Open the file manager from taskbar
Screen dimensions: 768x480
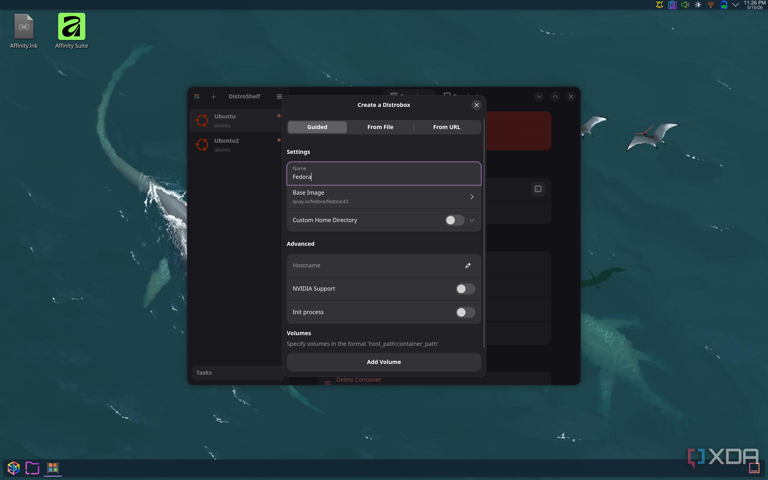[32, 468]
